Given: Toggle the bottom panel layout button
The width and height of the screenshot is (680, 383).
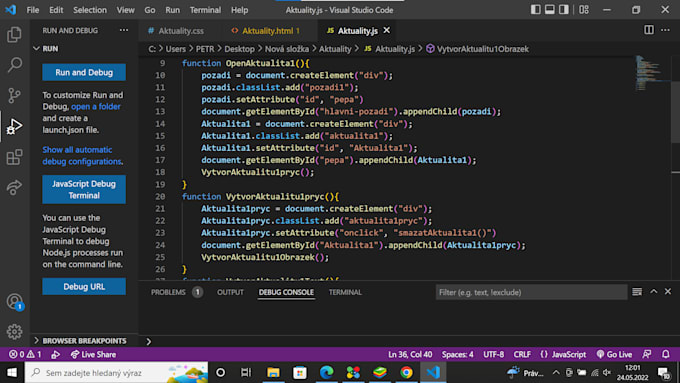Looking at the screenshot, I should 549,10.
